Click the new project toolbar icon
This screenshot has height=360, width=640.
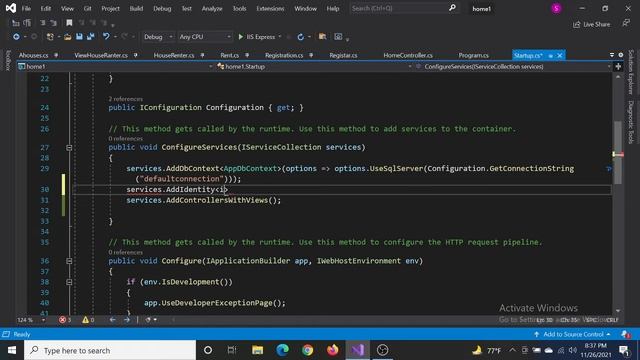tap(50, 37)
